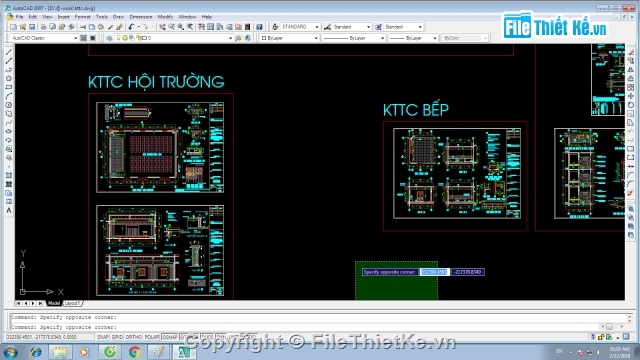
Task: Open the Draw menu
Action: (x=118, y=17)
